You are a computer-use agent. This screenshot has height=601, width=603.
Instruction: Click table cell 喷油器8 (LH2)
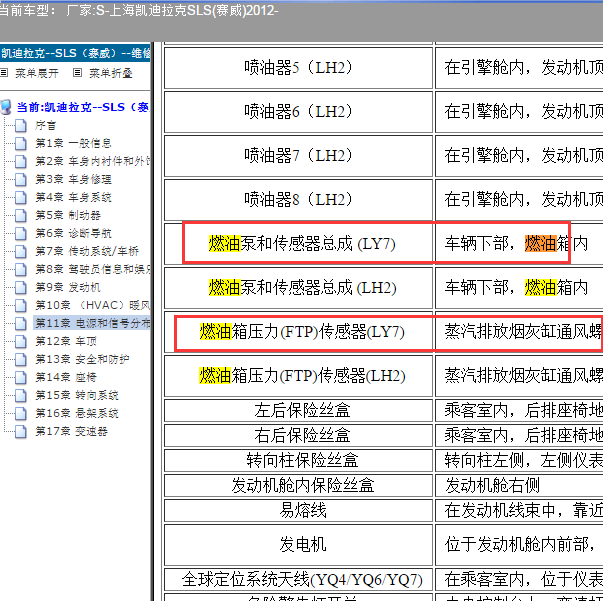(298, 200)
